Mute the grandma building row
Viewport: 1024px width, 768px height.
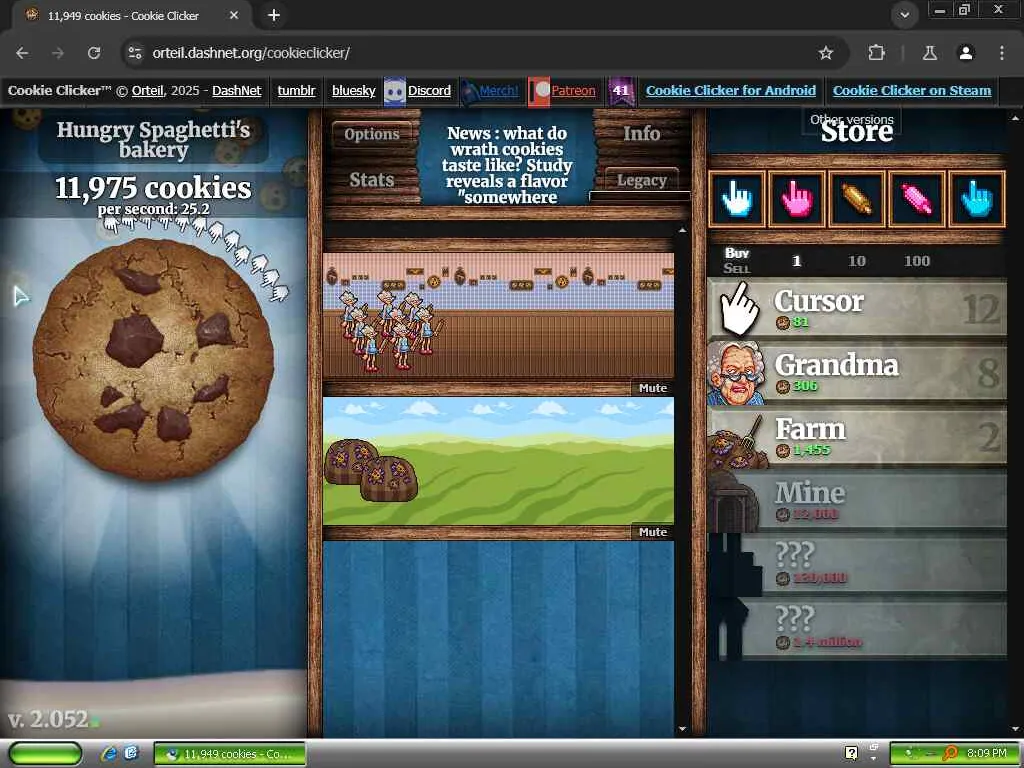[653, 388]
